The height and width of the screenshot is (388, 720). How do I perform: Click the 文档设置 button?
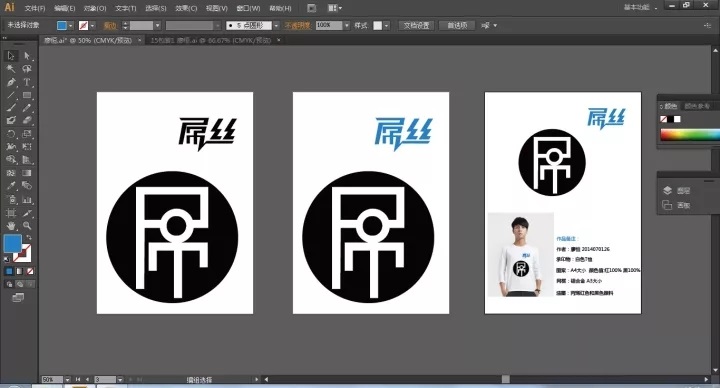[x=416, y=26]
